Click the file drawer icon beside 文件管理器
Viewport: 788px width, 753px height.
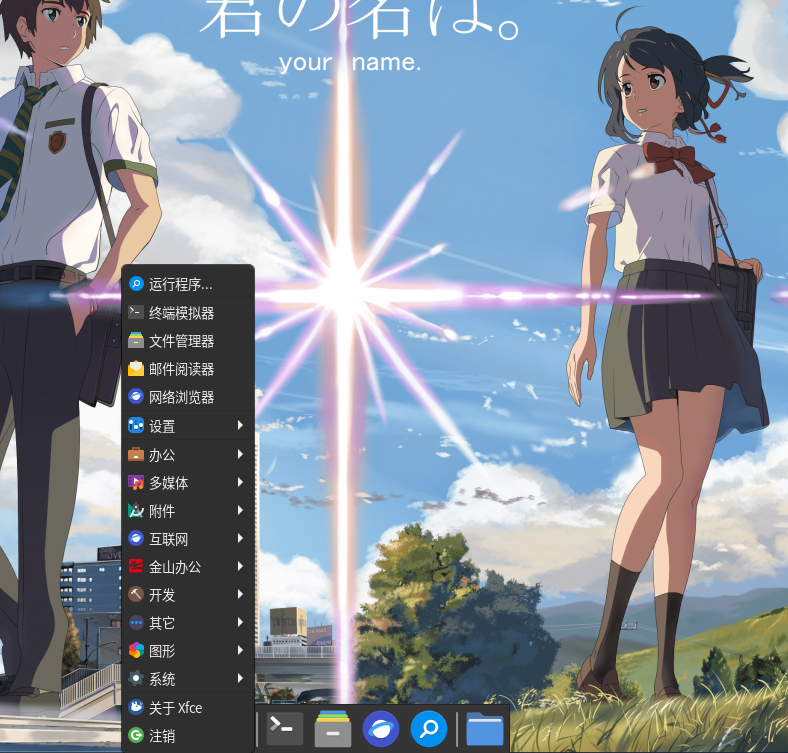136,340
